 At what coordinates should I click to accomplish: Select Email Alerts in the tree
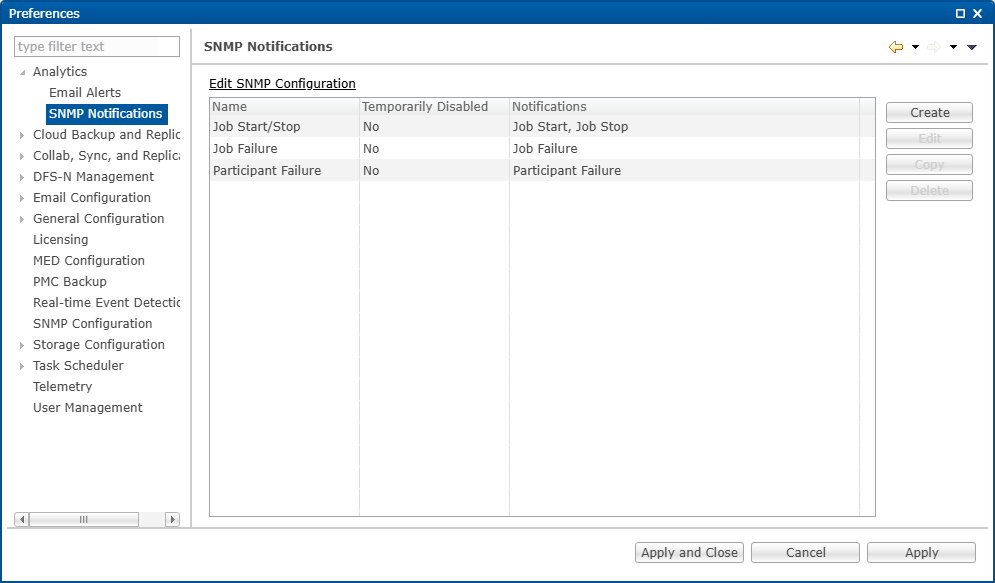(85, 93)
